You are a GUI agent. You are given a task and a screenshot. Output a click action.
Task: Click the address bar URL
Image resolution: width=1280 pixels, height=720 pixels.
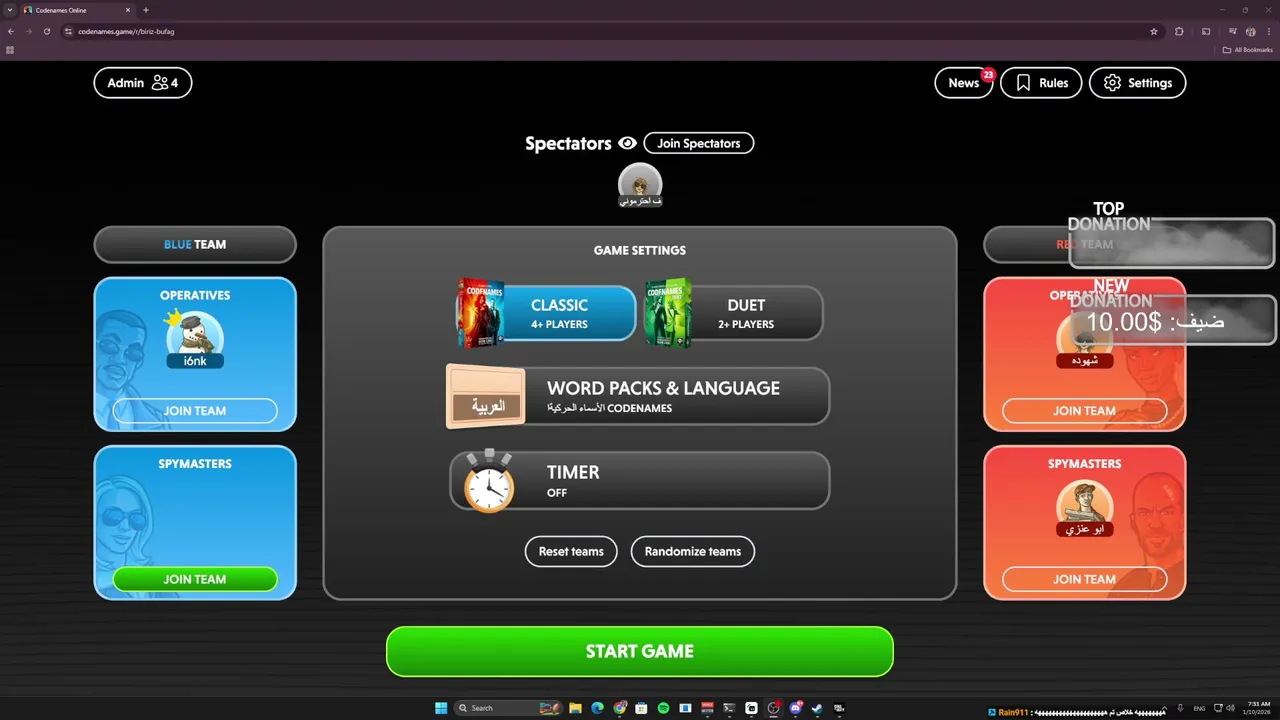point(126,31)
